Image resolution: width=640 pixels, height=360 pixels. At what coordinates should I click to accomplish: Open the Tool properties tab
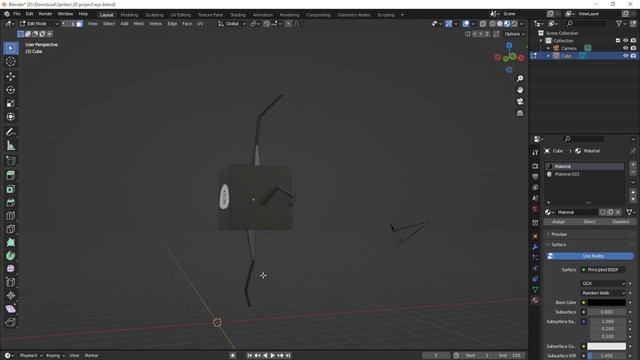(x=535, y=153)
